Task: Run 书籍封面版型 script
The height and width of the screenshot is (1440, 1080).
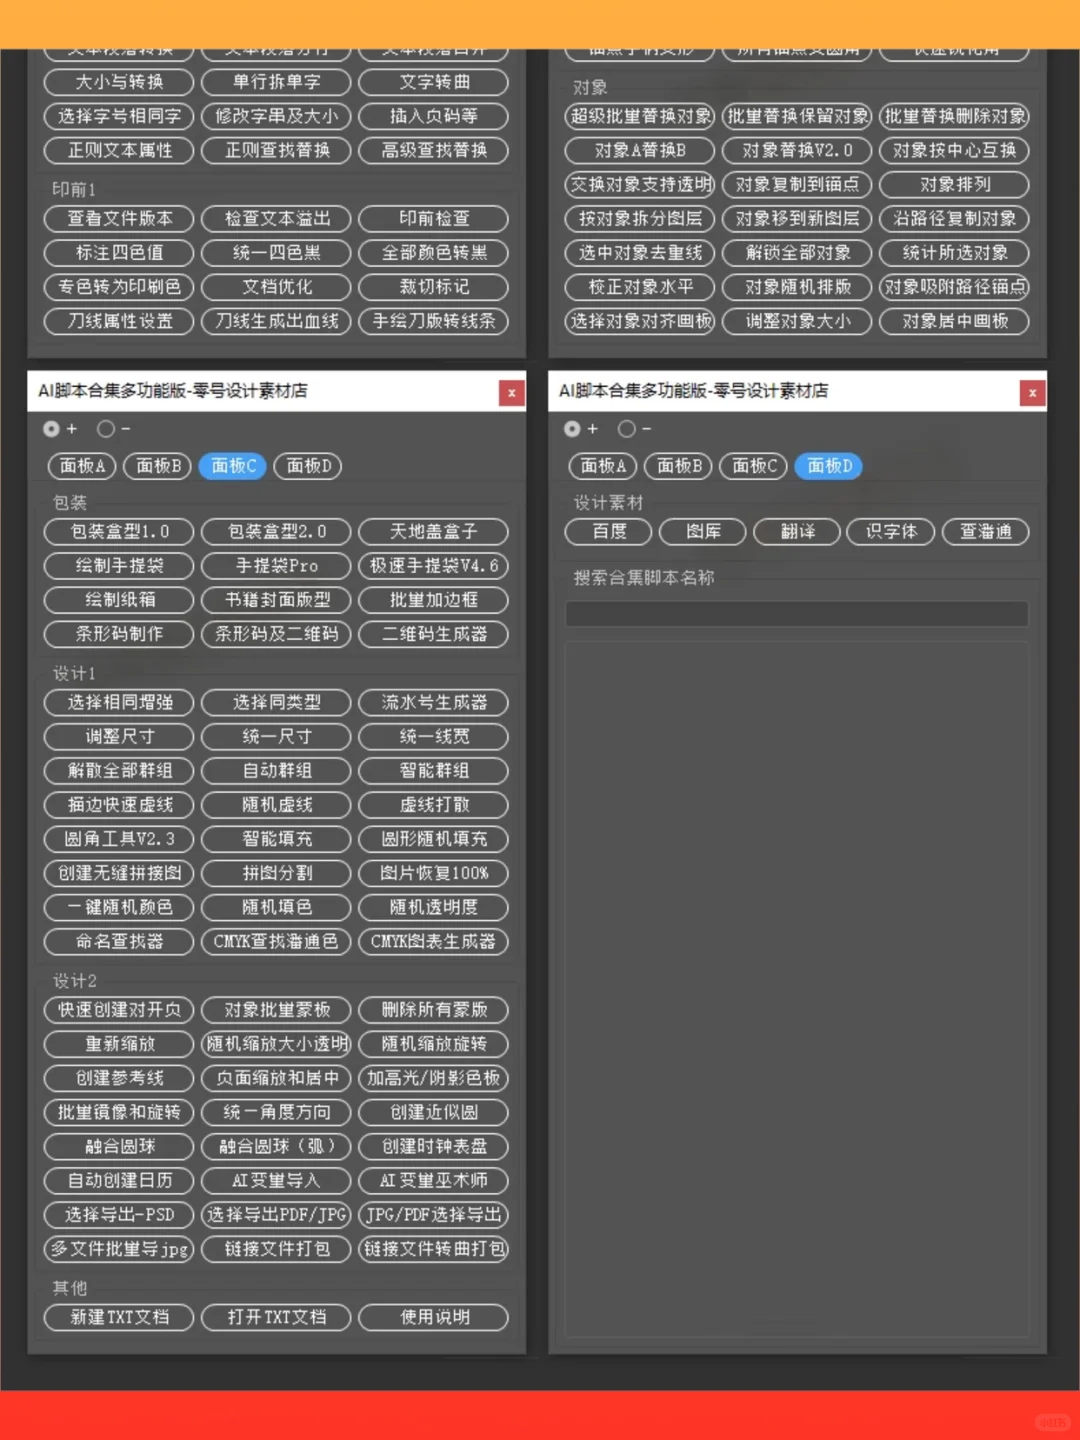Action: [276, 600]
